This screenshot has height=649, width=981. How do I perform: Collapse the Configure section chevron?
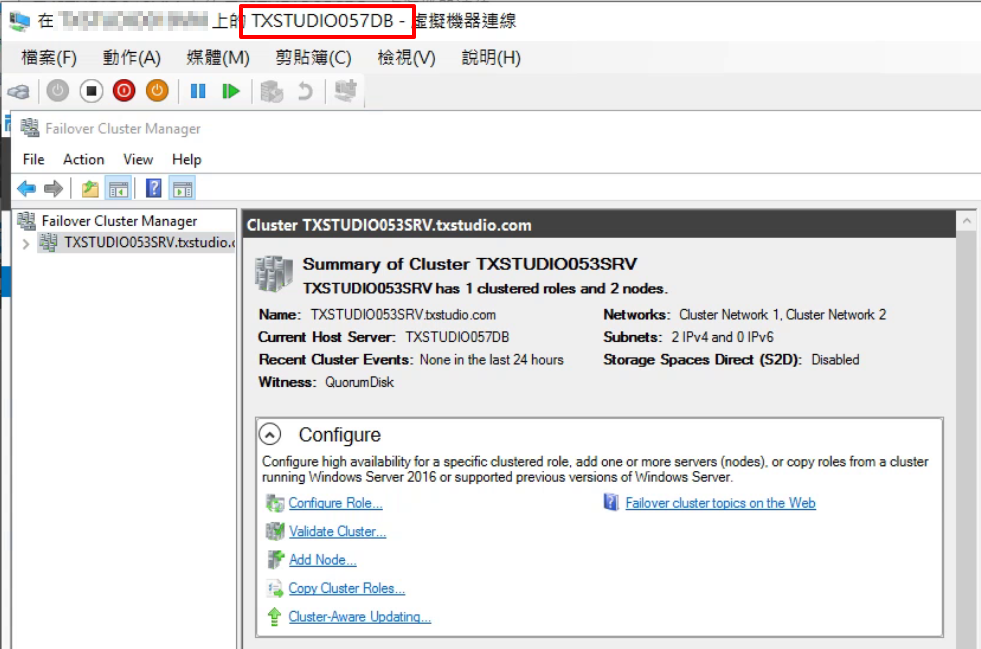pos(270,434)
